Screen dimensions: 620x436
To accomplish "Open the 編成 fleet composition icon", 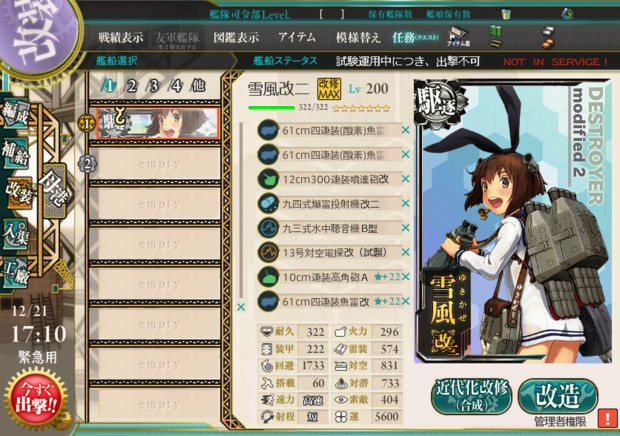I will tap(16, 113).
